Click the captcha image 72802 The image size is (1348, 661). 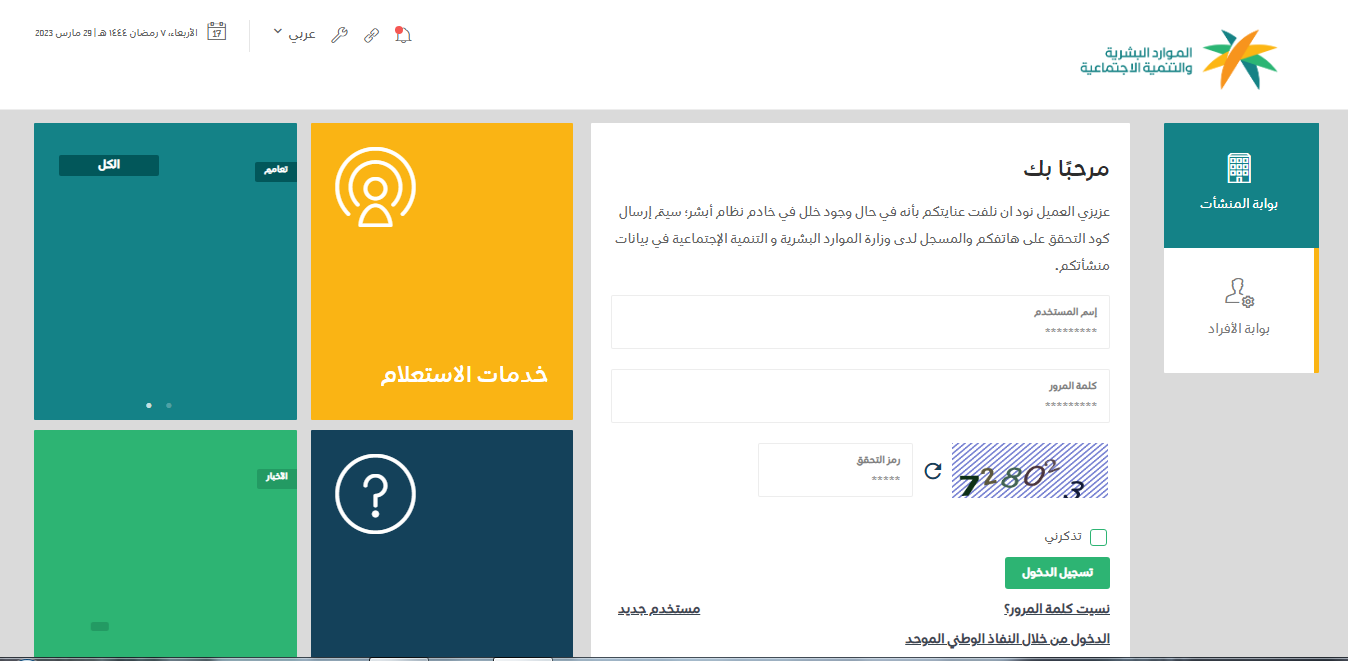tap(1030, 471)
